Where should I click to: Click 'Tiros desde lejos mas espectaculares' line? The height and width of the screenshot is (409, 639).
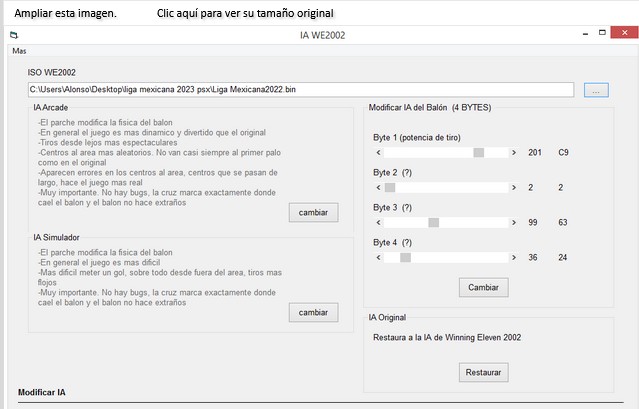pos(108,143)
